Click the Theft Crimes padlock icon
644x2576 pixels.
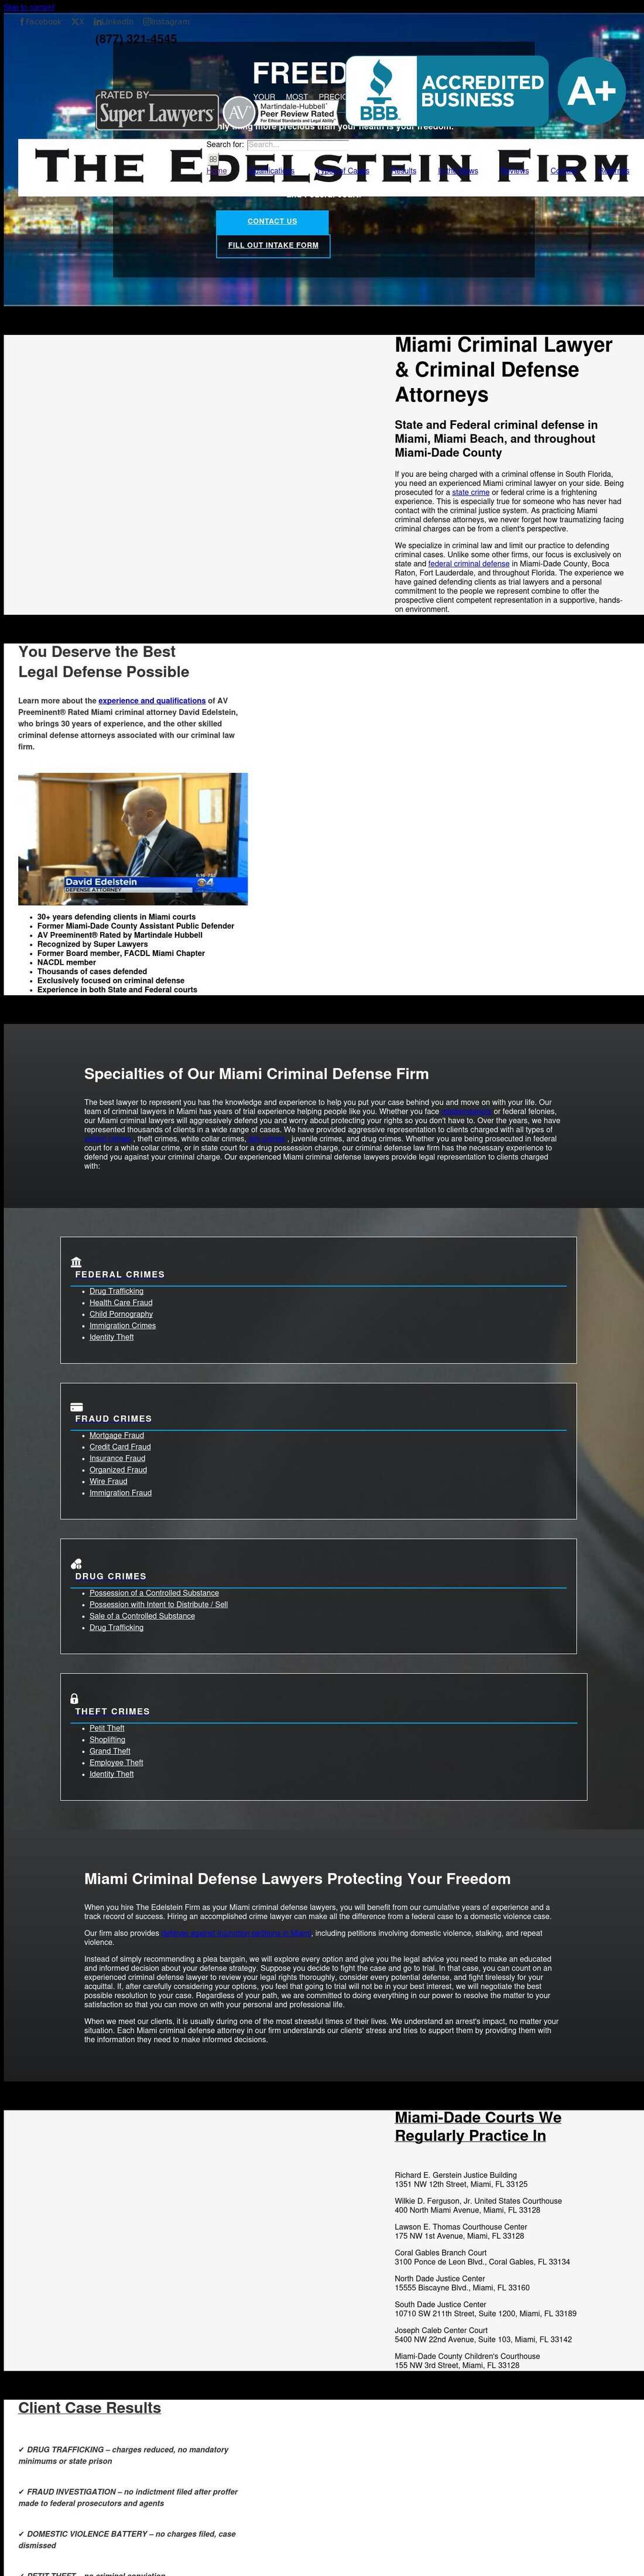[75, 1698]
